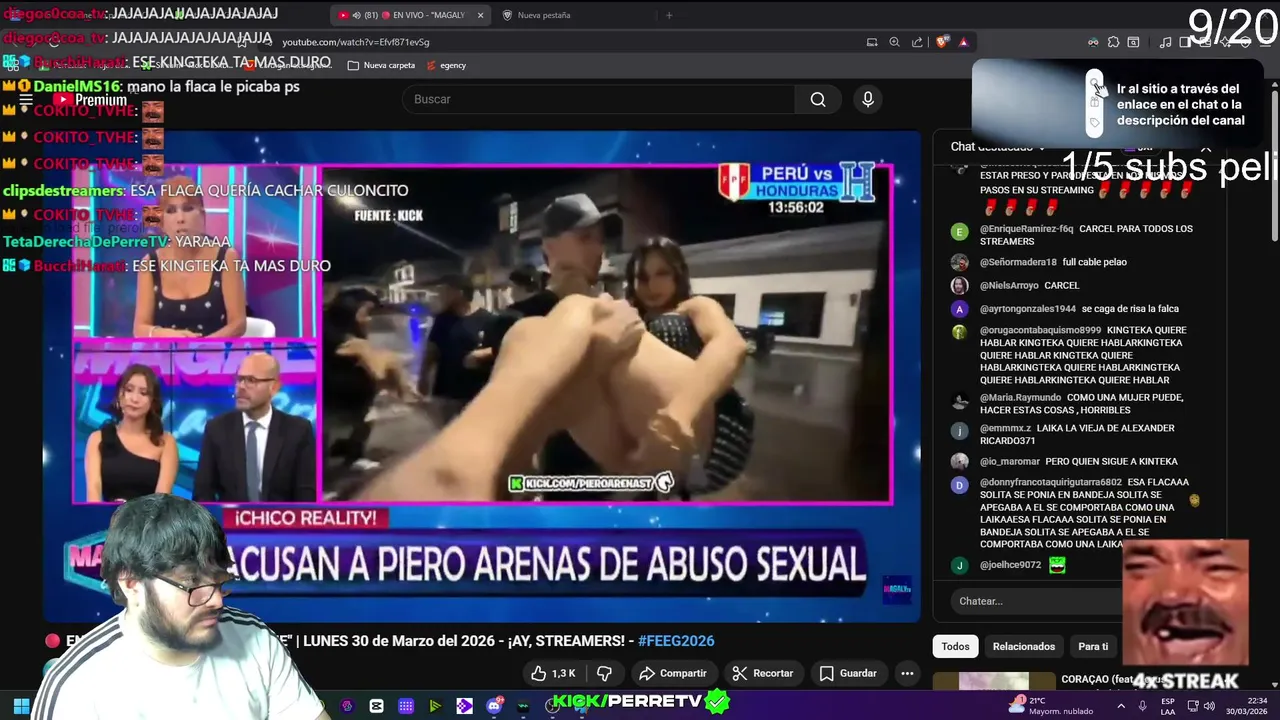The width and height of the screenshot is (1280, 720).
Task: Show hidden tray icons chevron
Action: pos(1120,706)
